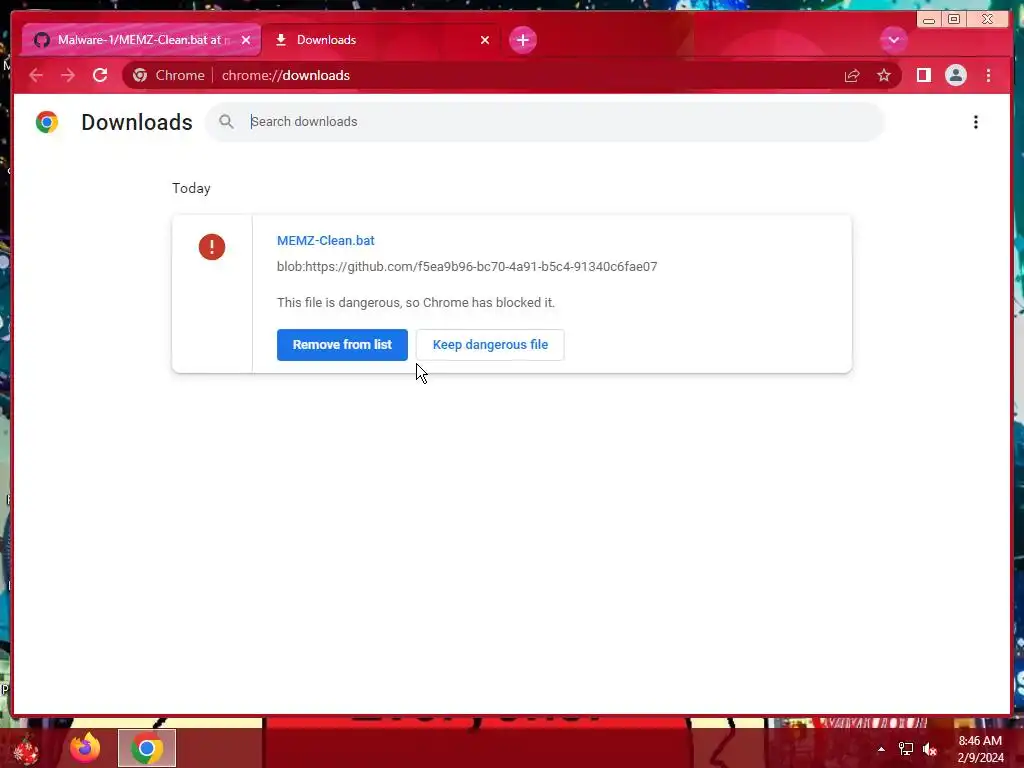Image resolution: width=1024 pixels, height=768 pixels.
Task: Reload the downloads page
Action: [100, 75]
